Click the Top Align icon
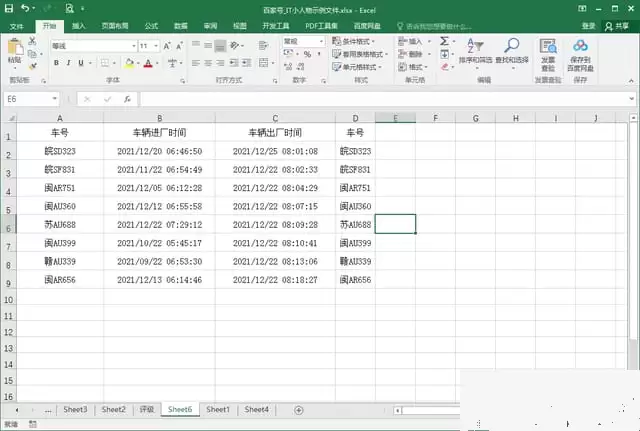Screen dimensions: 640x431 tap(196, 45)
